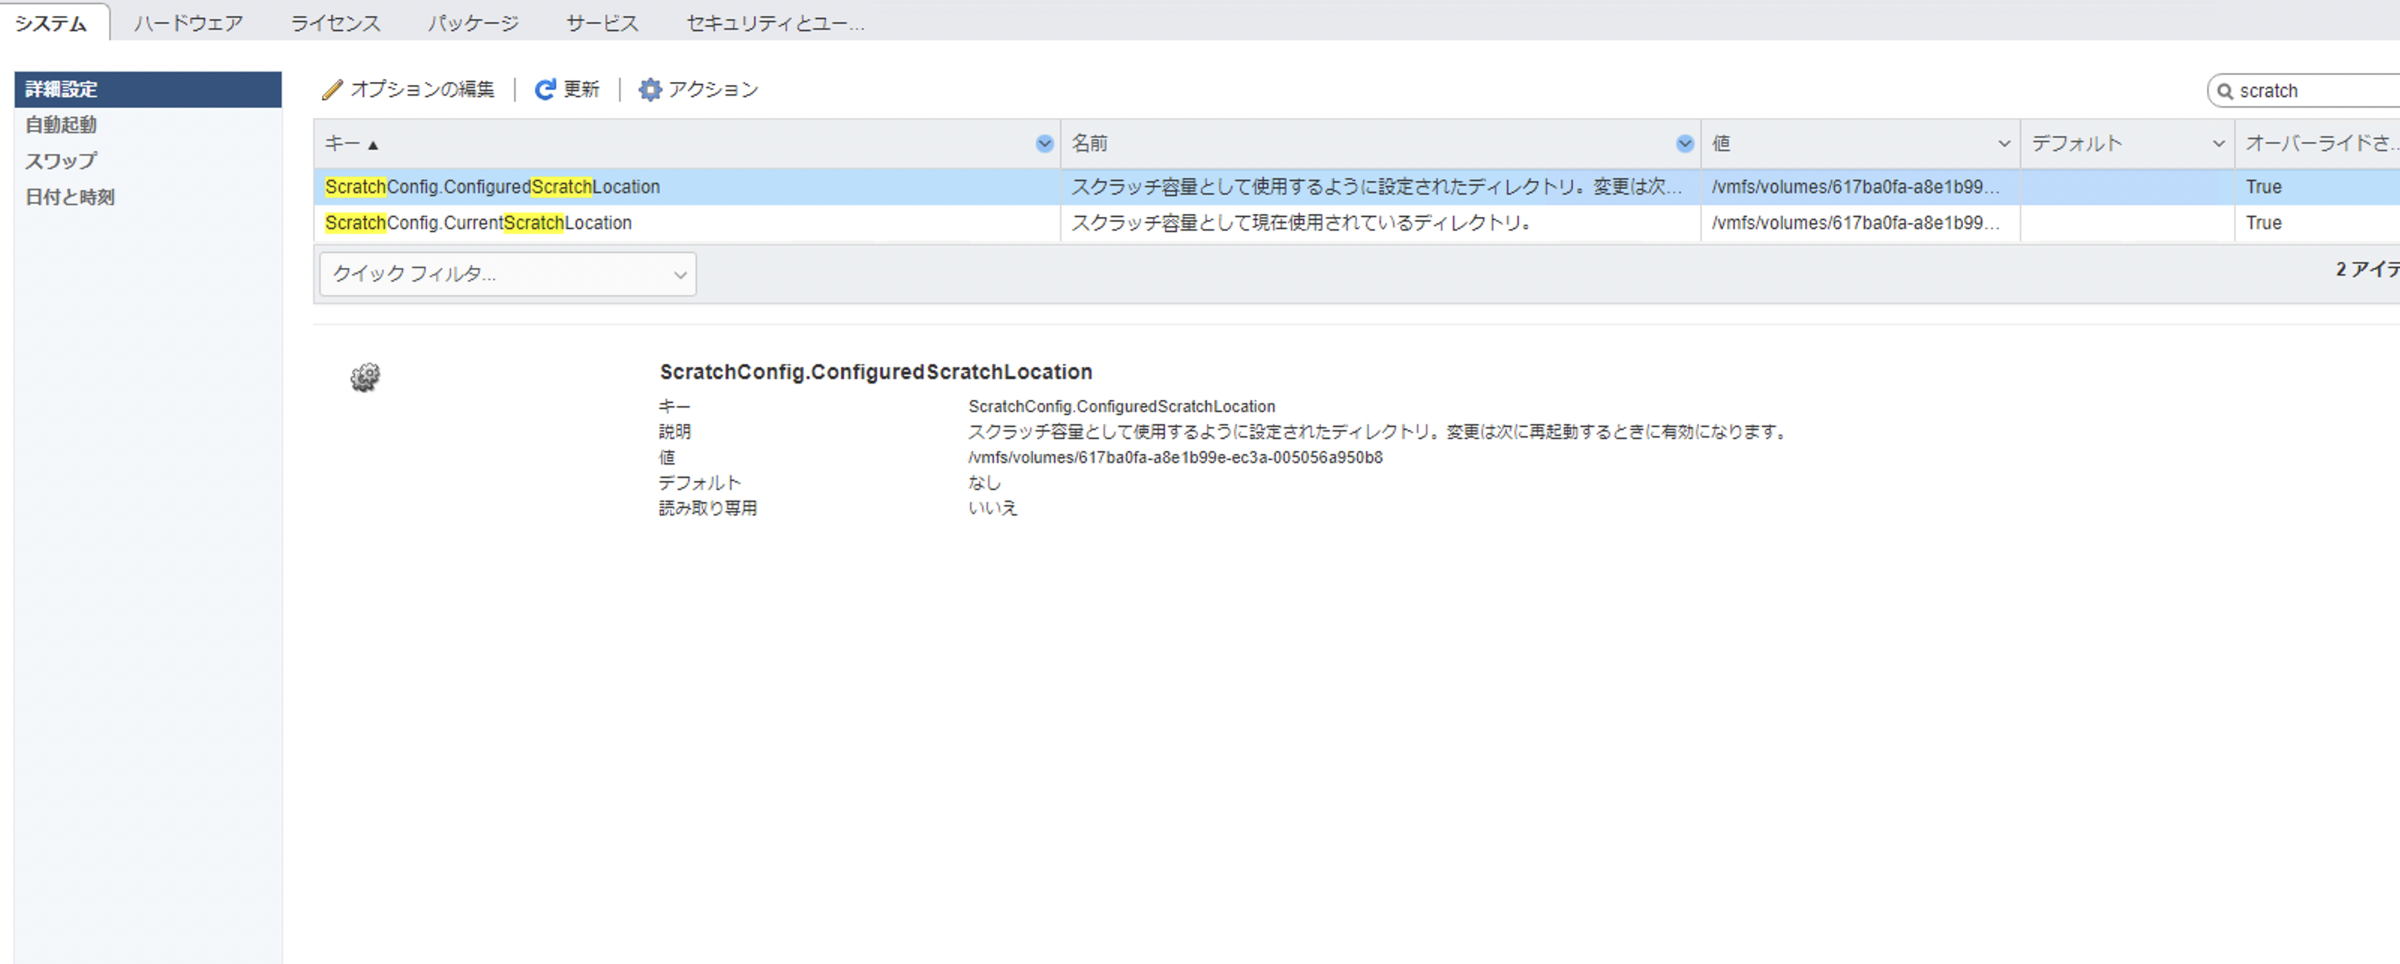Expand the 値 column dropdown arrow

pos(2005,143)
